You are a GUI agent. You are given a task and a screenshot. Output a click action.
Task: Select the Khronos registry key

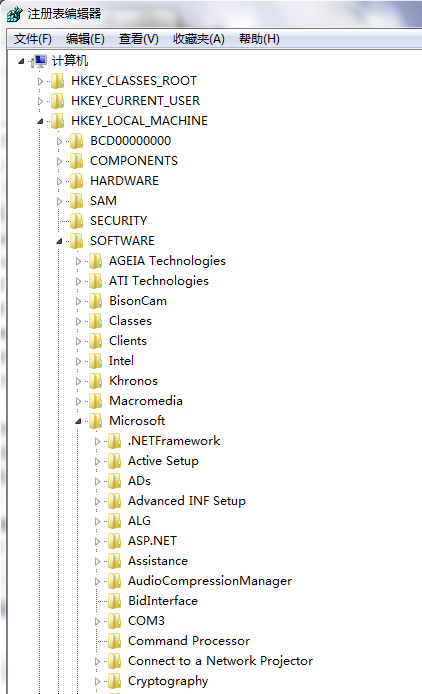pyautogui.click(x=133, y=381)
